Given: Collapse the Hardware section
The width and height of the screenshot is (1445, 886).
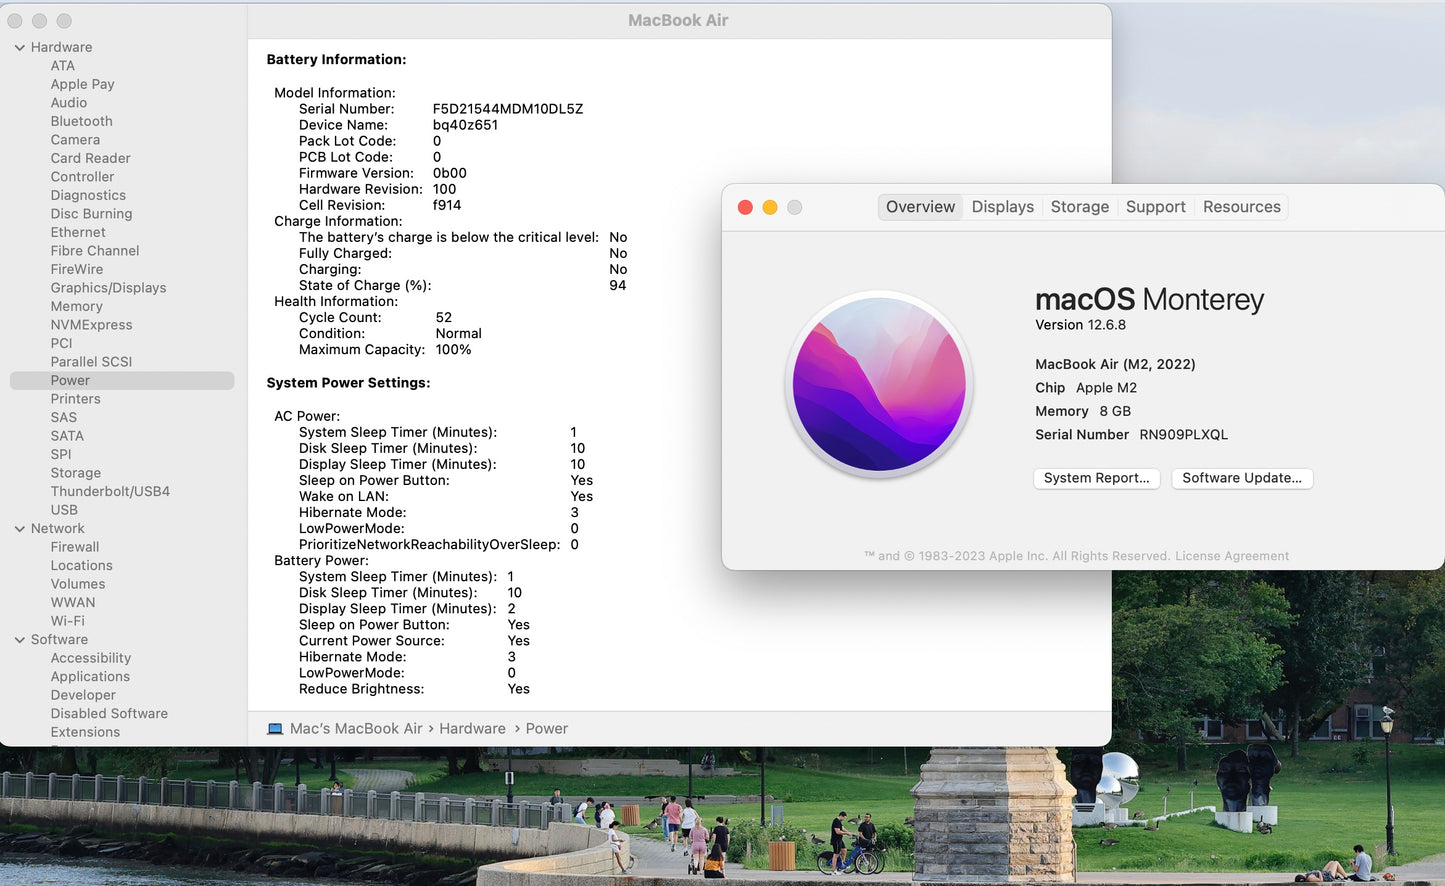Looking at the screenshot, I should pos(20,47).
